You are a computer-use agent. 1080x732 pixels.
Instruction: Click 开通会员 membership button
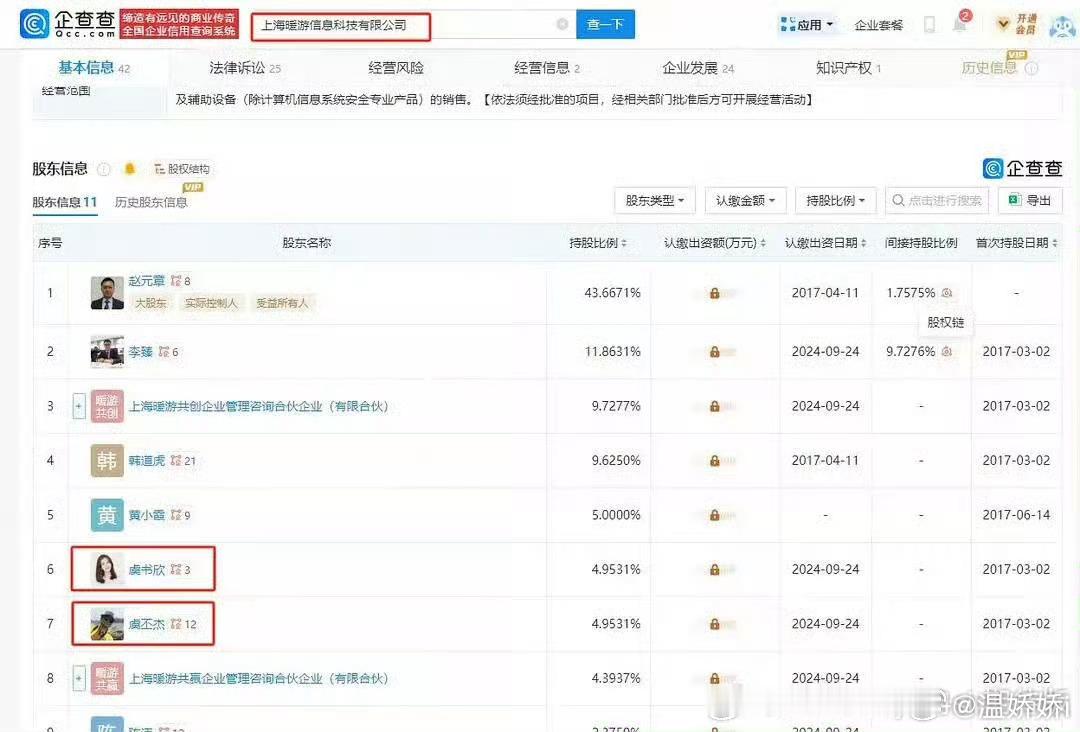[x=1018, y=24]
